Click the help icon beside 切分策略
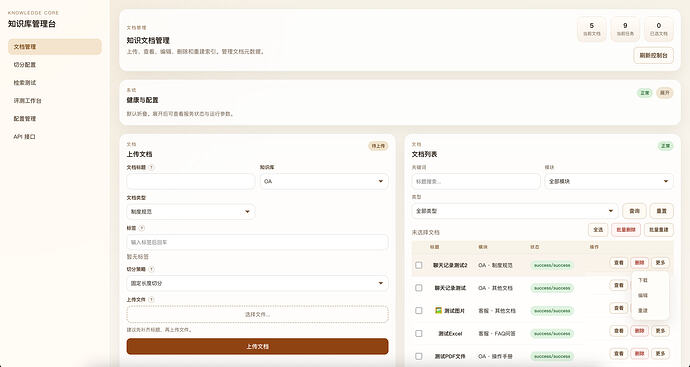This screenshot has width=690, height=367. (x=151, y=269)
